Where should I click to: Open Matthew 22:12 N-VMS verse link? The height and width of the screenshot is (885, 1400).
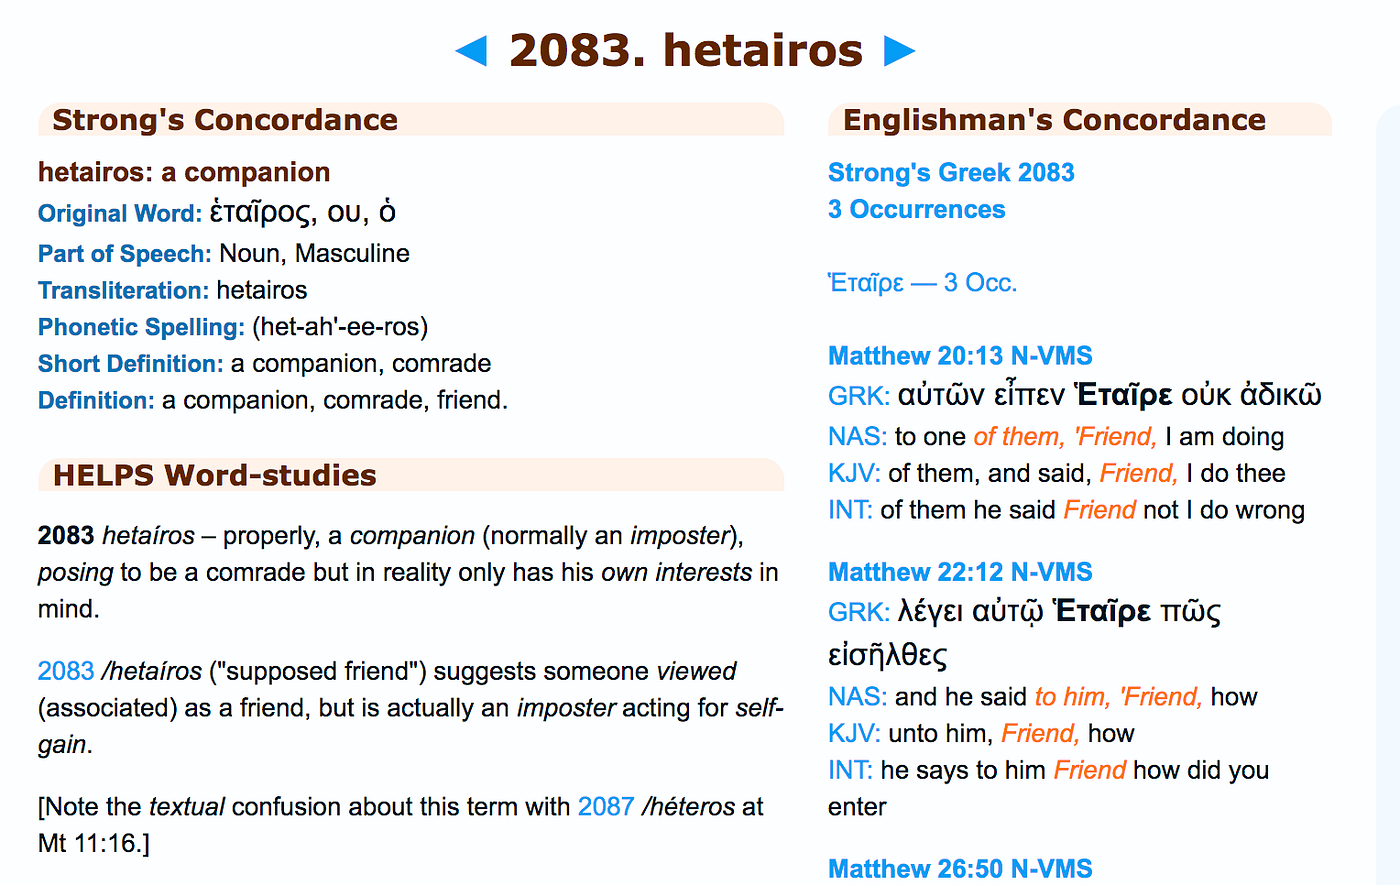(x=960, y=572)
